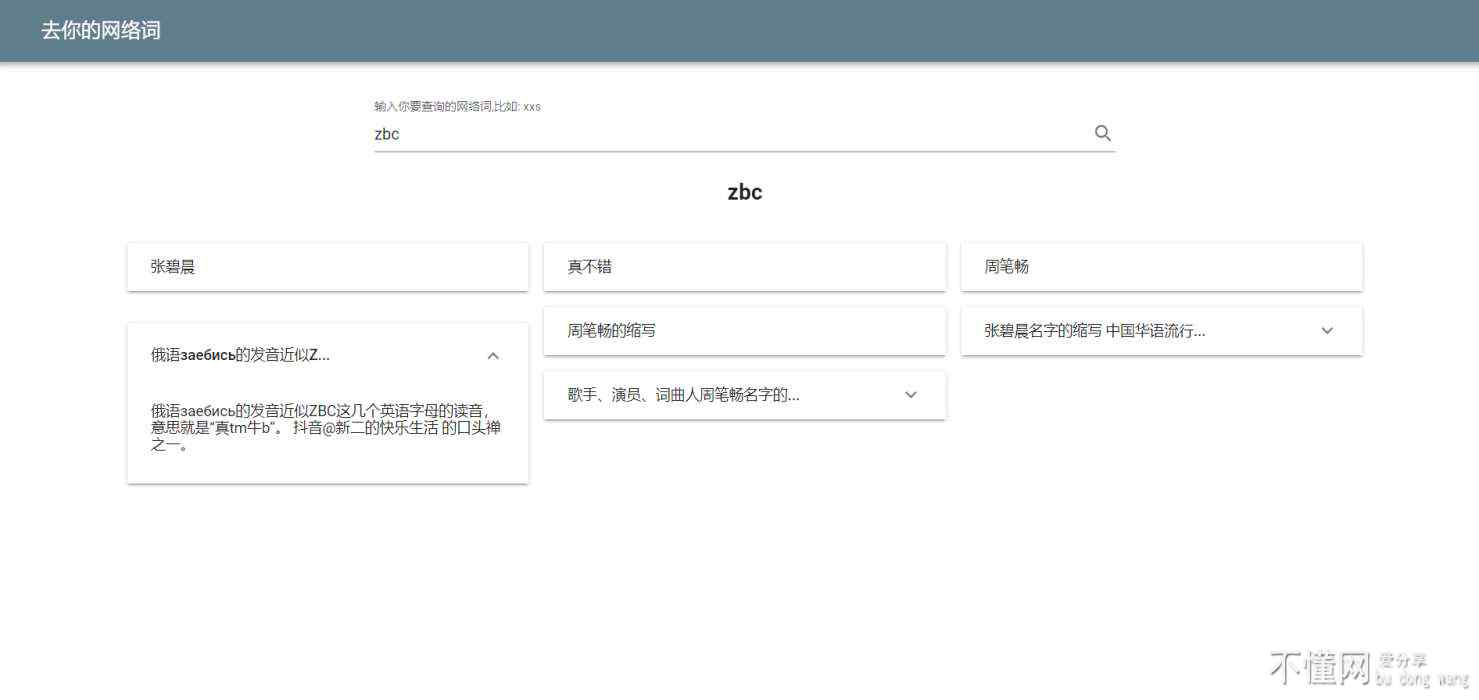Click the 张碧晨名字的缩写 中国华语流行... title text
The image size is (1479, 700).
click(1094, 331)
